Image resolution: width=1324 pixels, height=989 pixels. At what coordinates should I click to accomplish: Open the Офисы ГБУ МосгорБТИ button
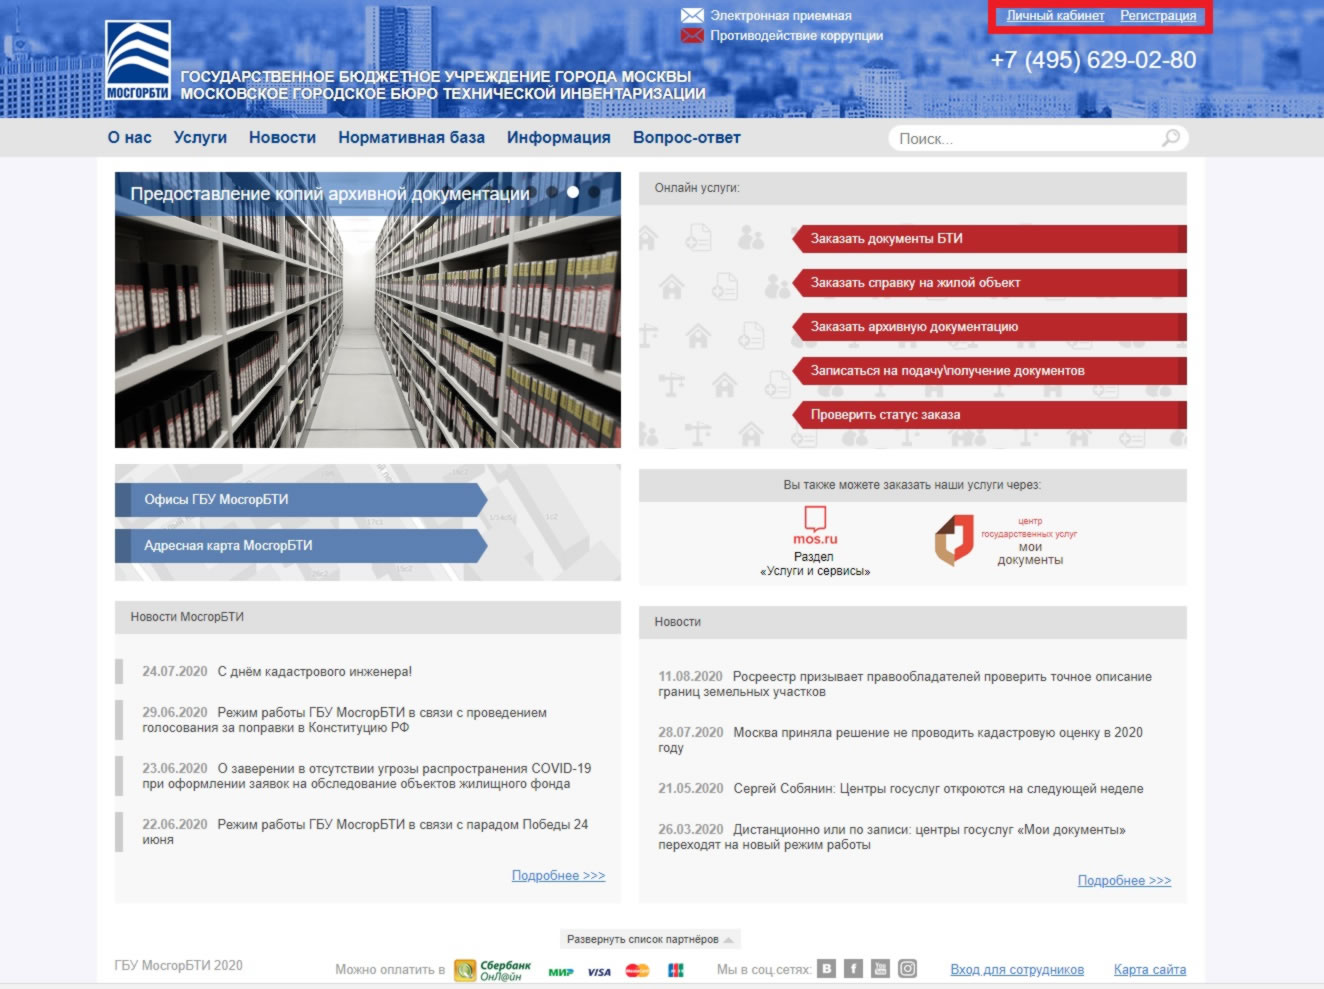tap(301, 500)
